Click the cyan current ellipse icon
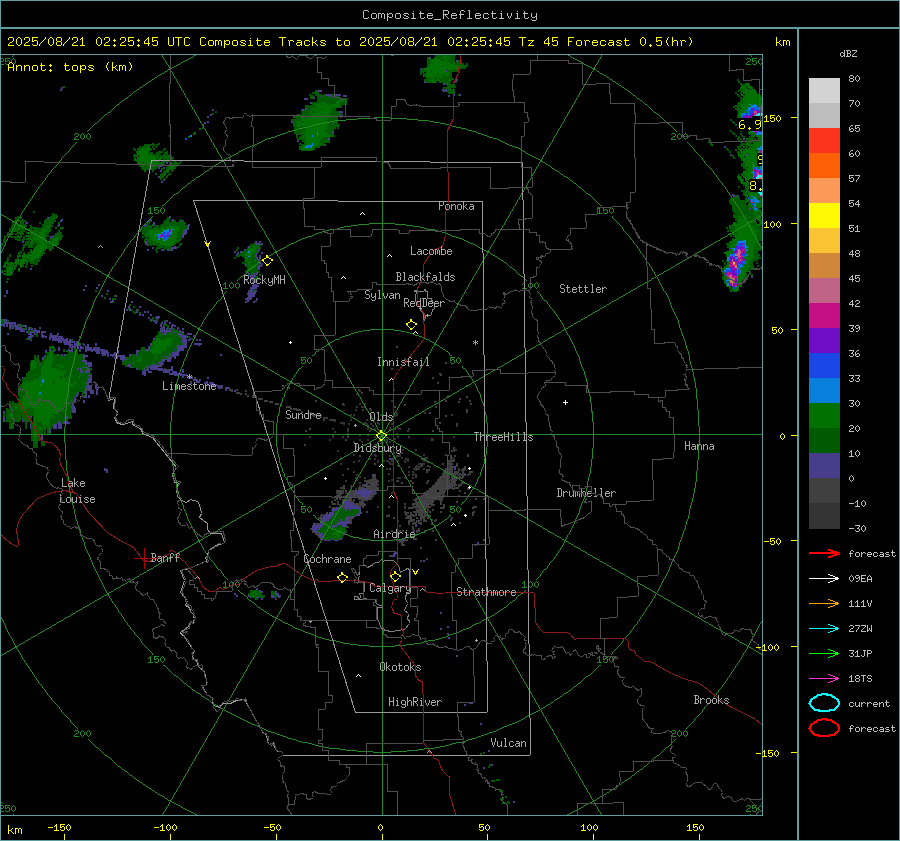Viewport: 900px width, 841px height. click(x=824, y=703)
